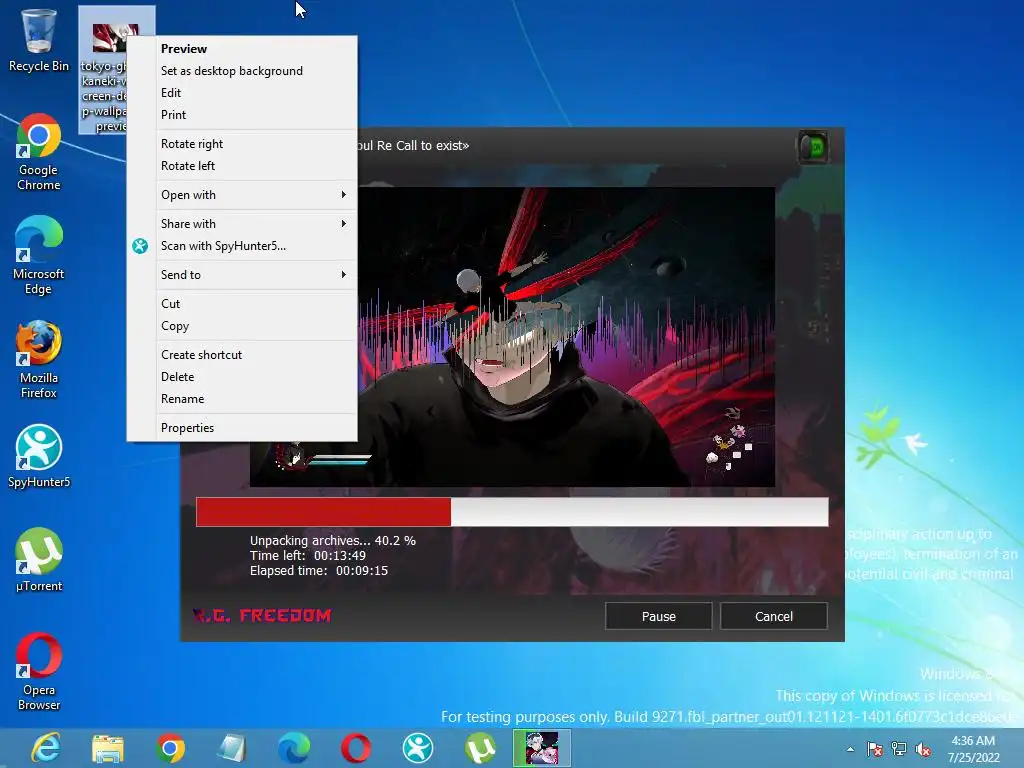Viewport: 1024px width, 768px height.
Task: Open Microsoft Edge desktop shortcut
Action: click(x=39, y=255)
